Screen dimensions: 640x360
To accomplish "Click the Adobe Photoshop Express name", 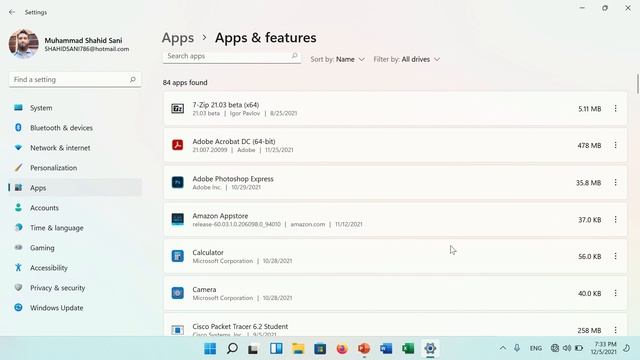I will (x=233, y=179).
